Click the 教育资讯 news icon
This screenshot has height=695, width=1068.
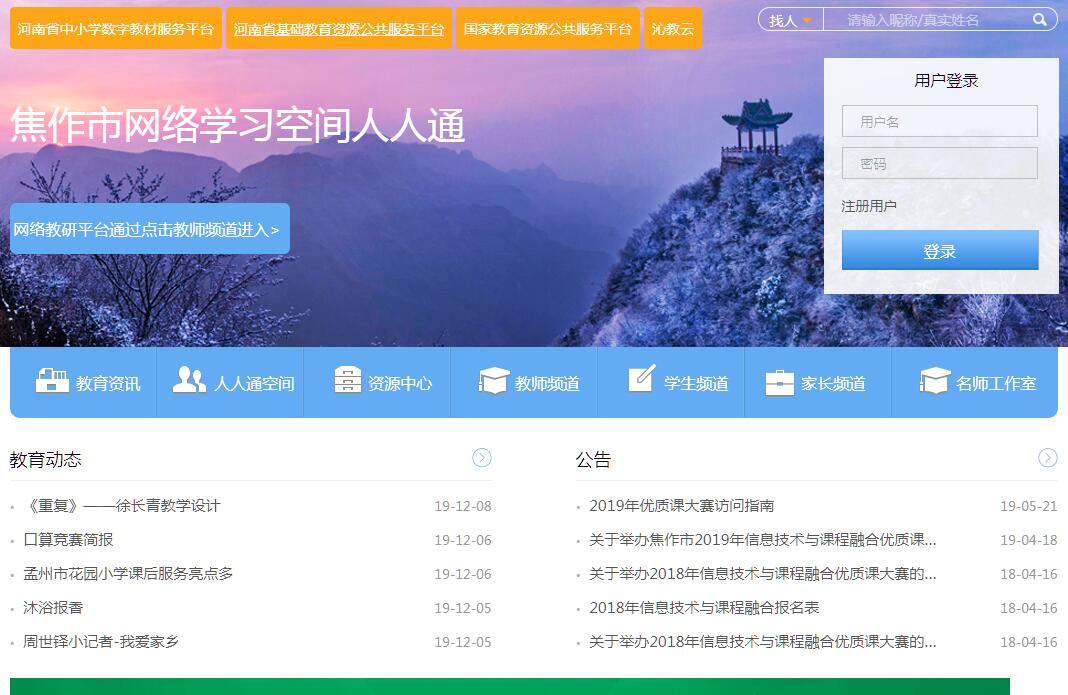tap(52, 381)
